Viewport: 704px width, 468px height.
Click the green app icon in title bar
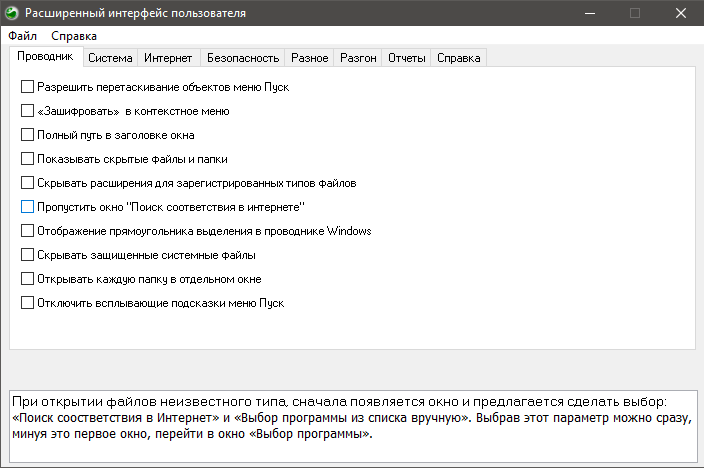(12, 13)
